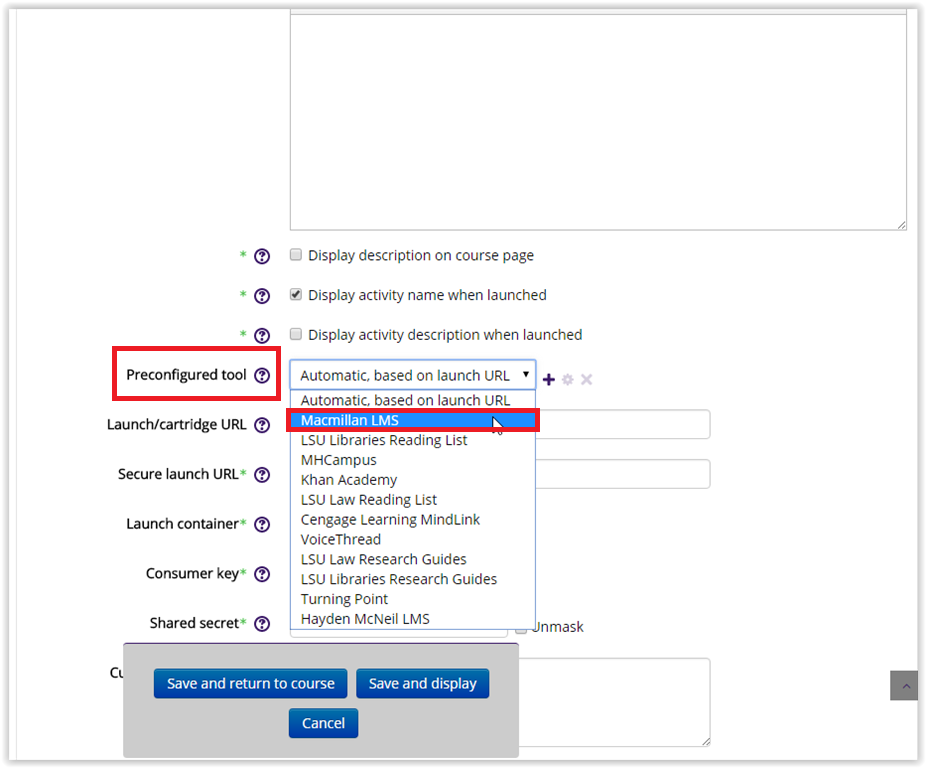Viewport: 926px width, 768px height.
Task: Click Save and display button
Action: click(x=423, y=684)
